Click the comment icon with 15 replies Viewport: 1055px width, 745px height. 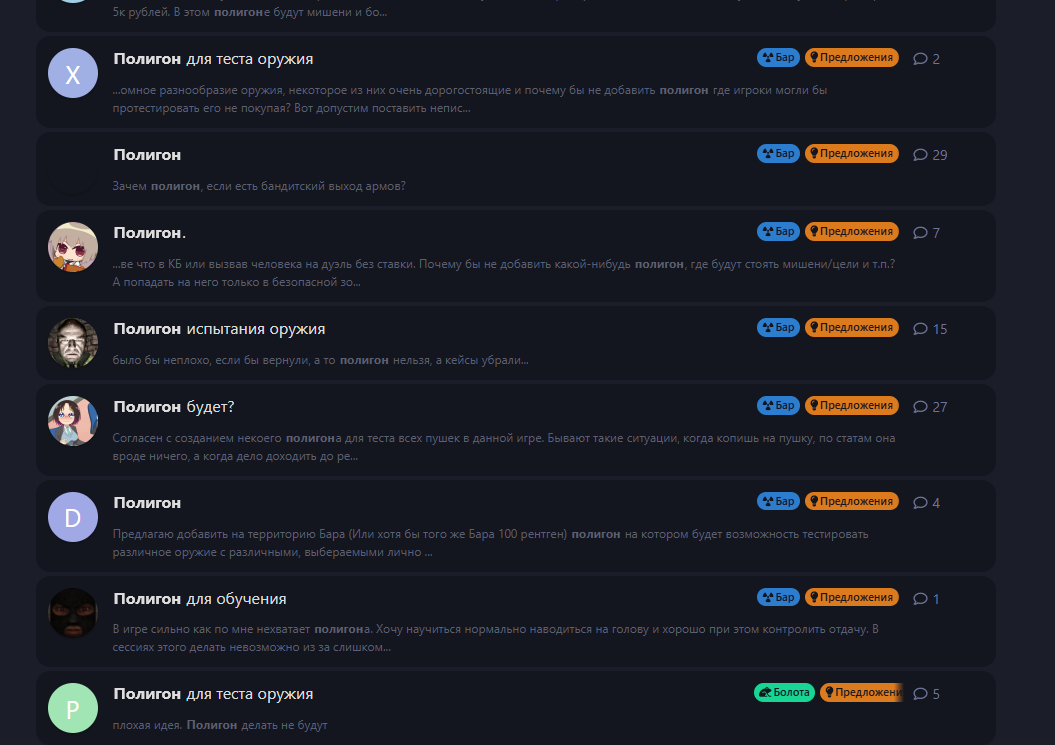pyautogui.click(x=920, y=328)
